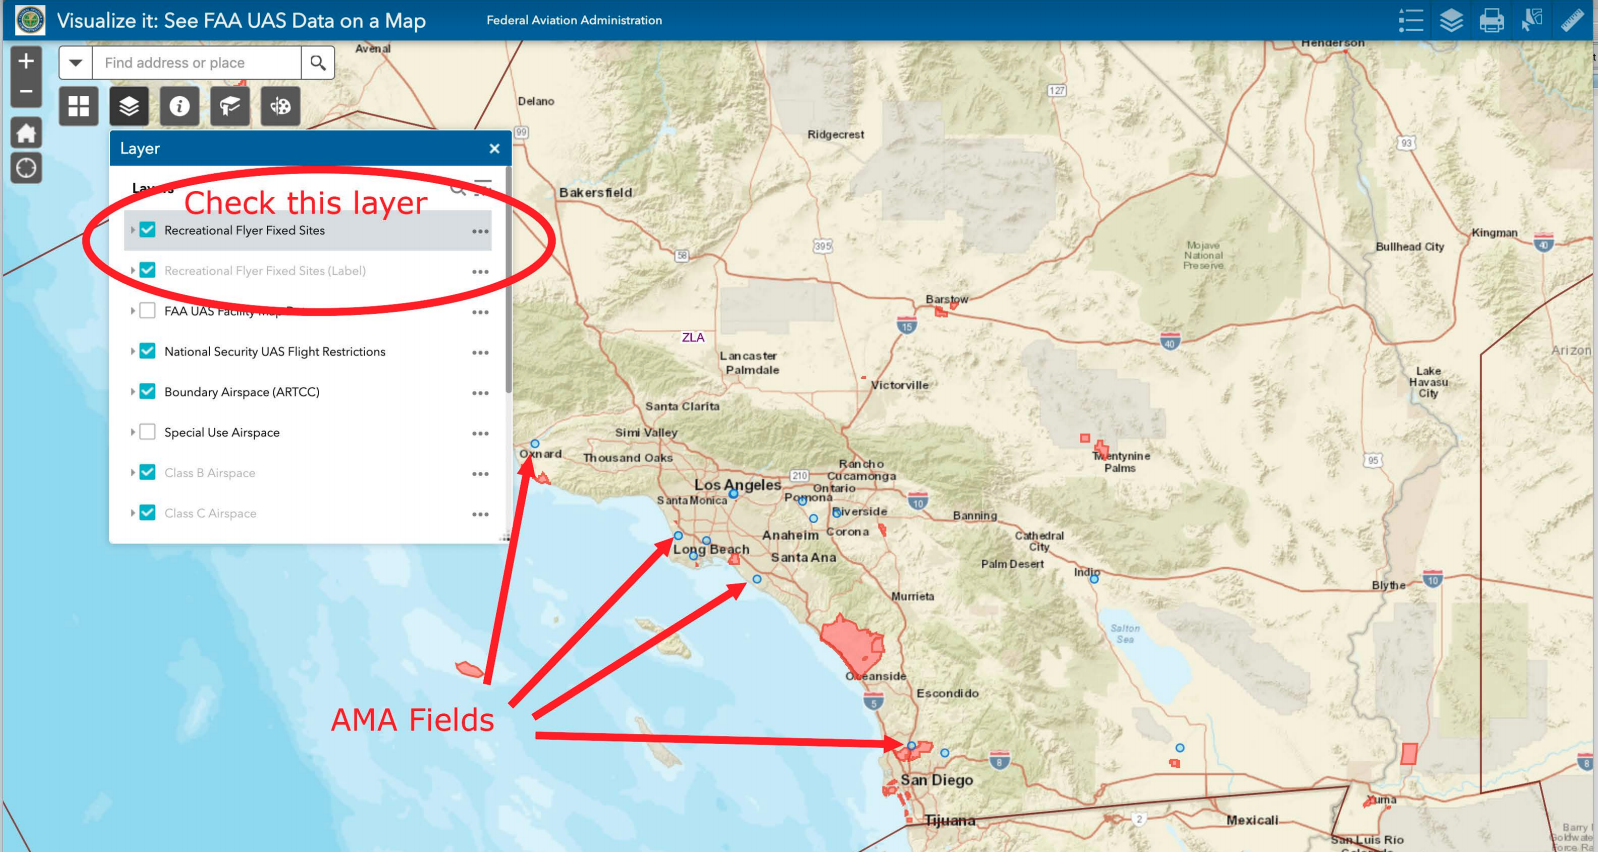Uncheck National Security UAS Flight Restrictions
Screen dimensions: 1598x852
tap(147, 351)
